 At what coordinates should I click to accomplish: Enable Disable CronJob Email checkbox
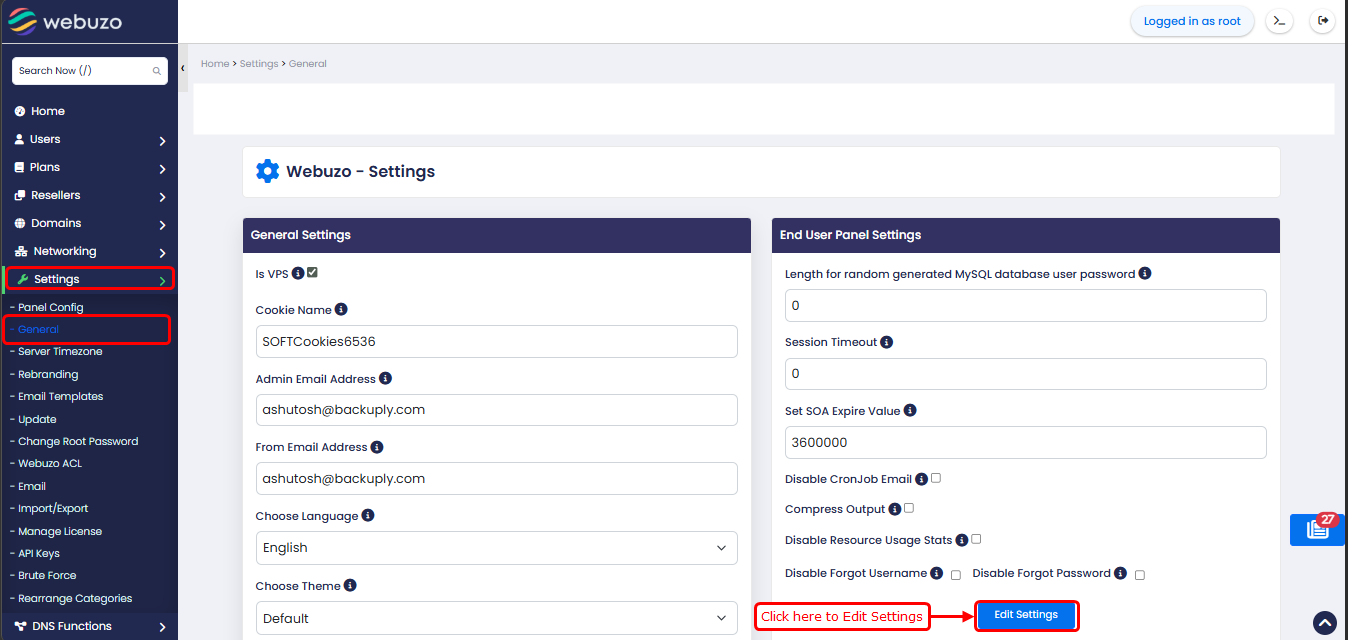tap(936, 478)
